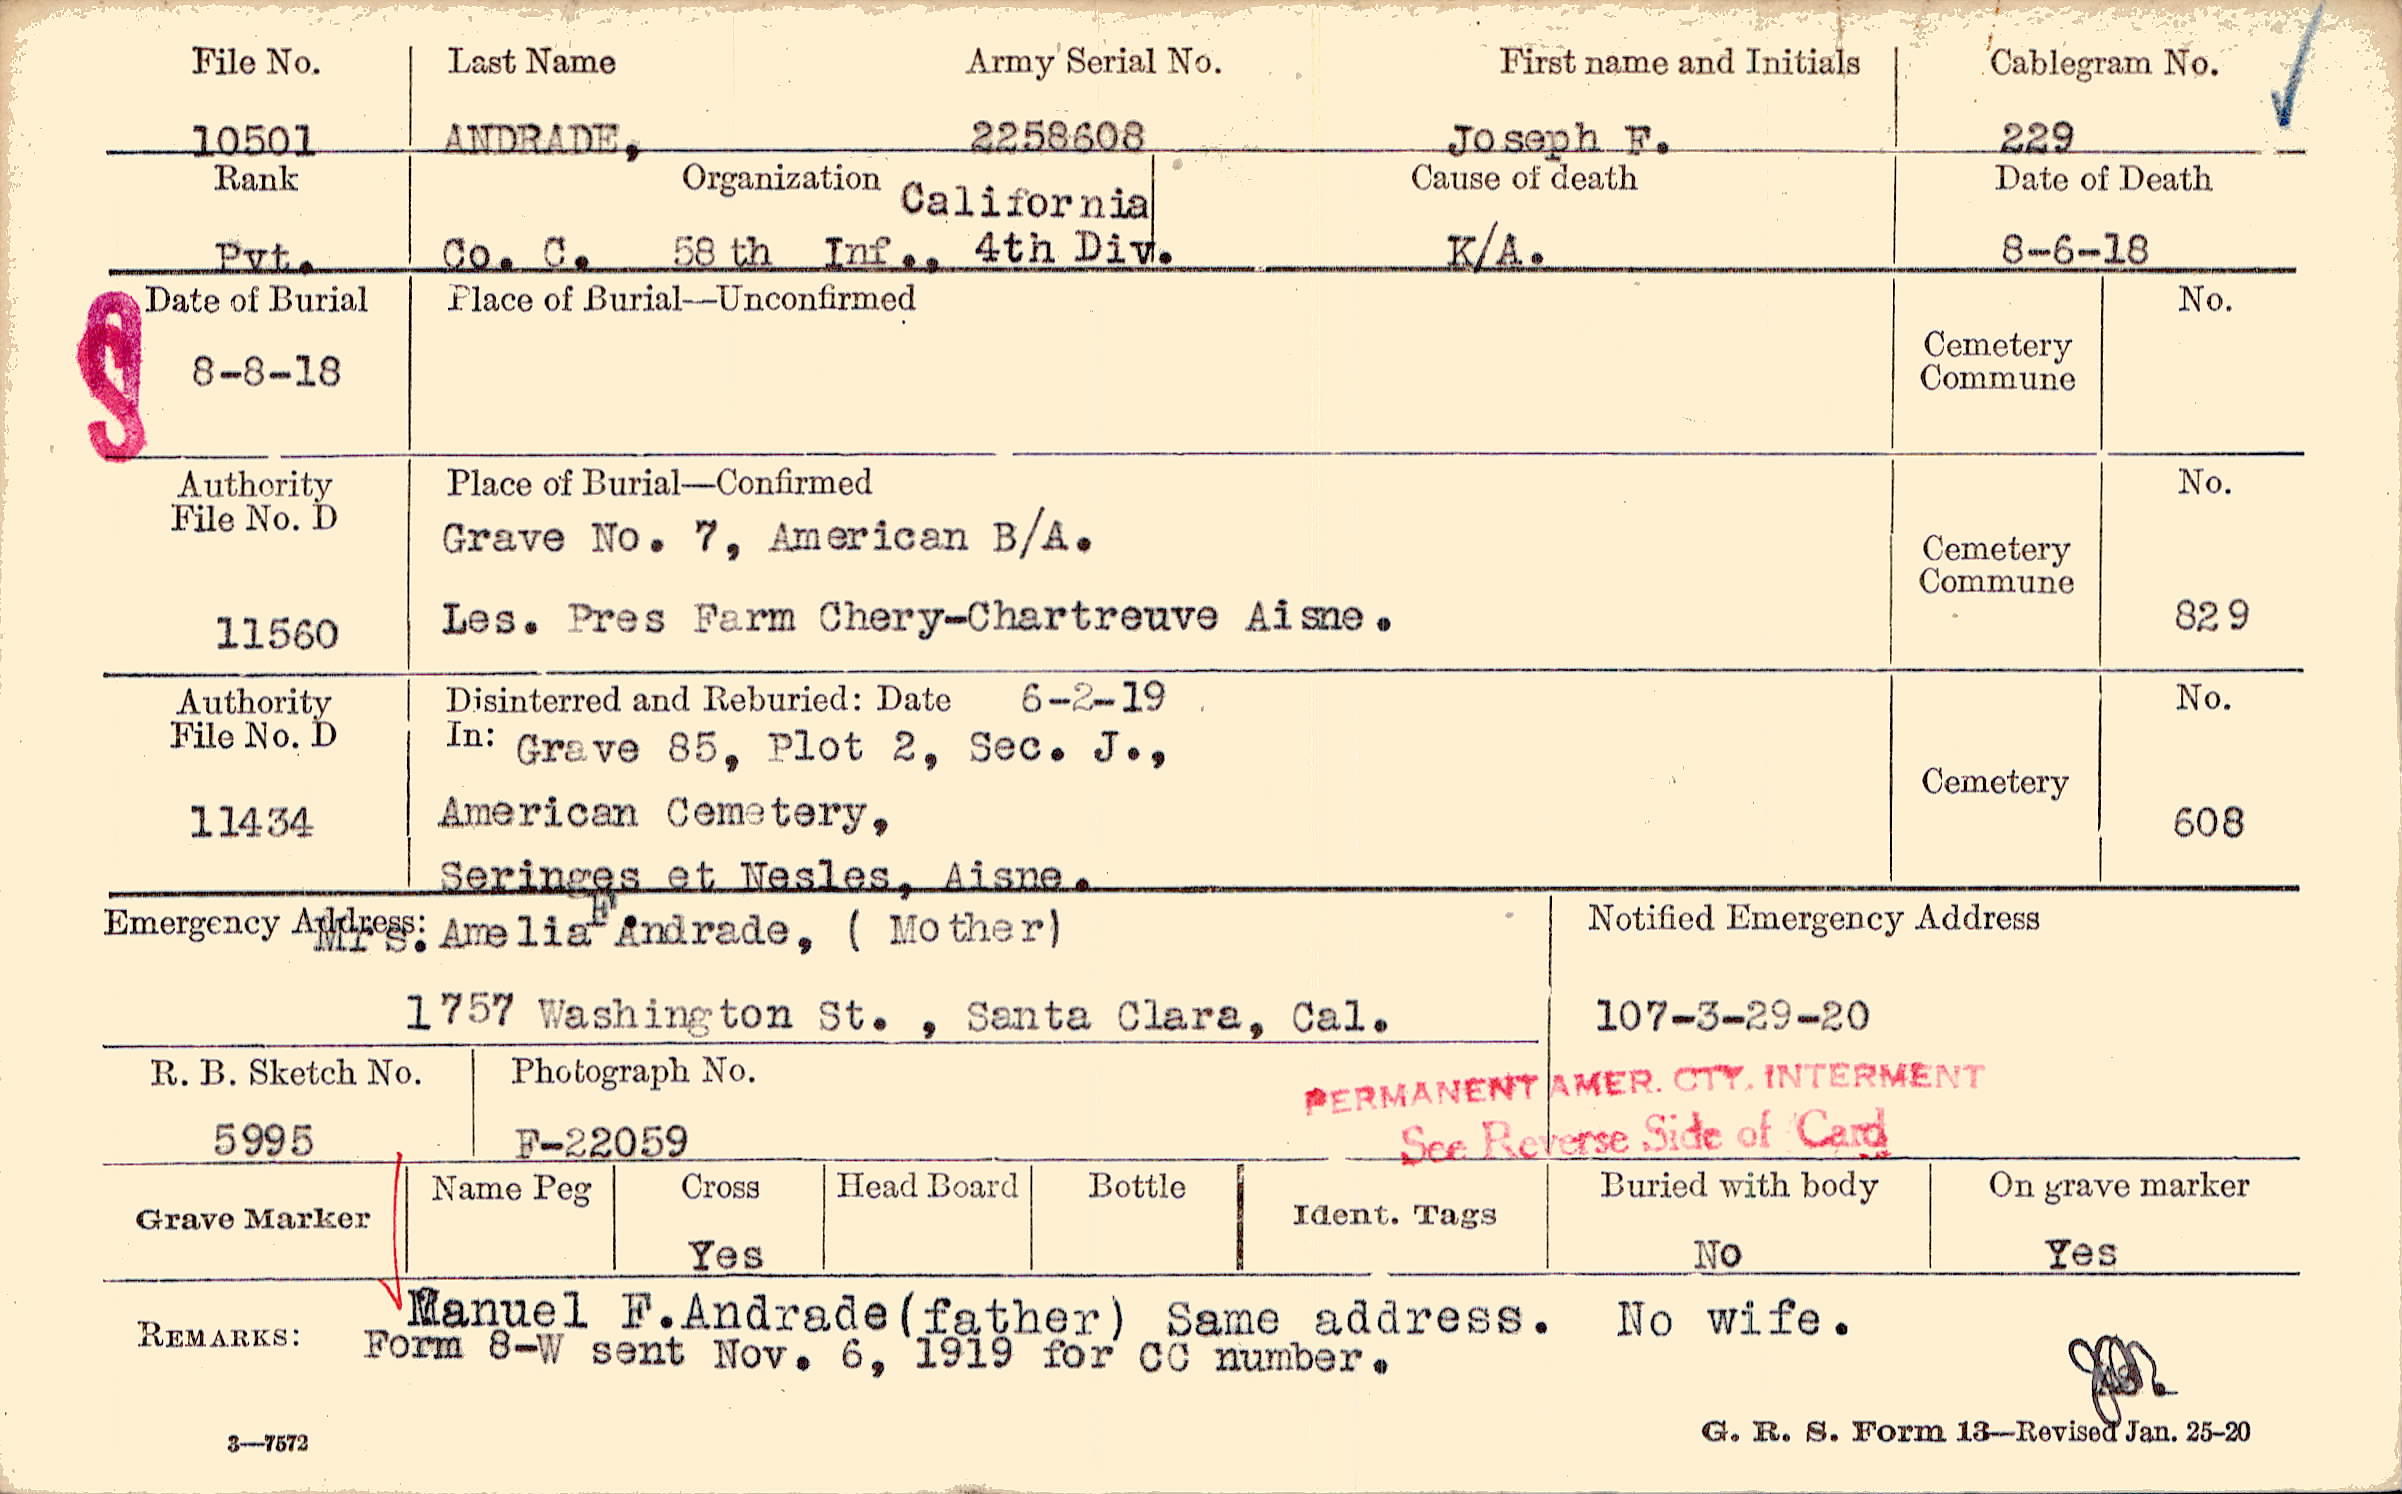Click the first name Joseph F.
The height and width of the screenshot is (1494, 2402).
(1557, 139)
